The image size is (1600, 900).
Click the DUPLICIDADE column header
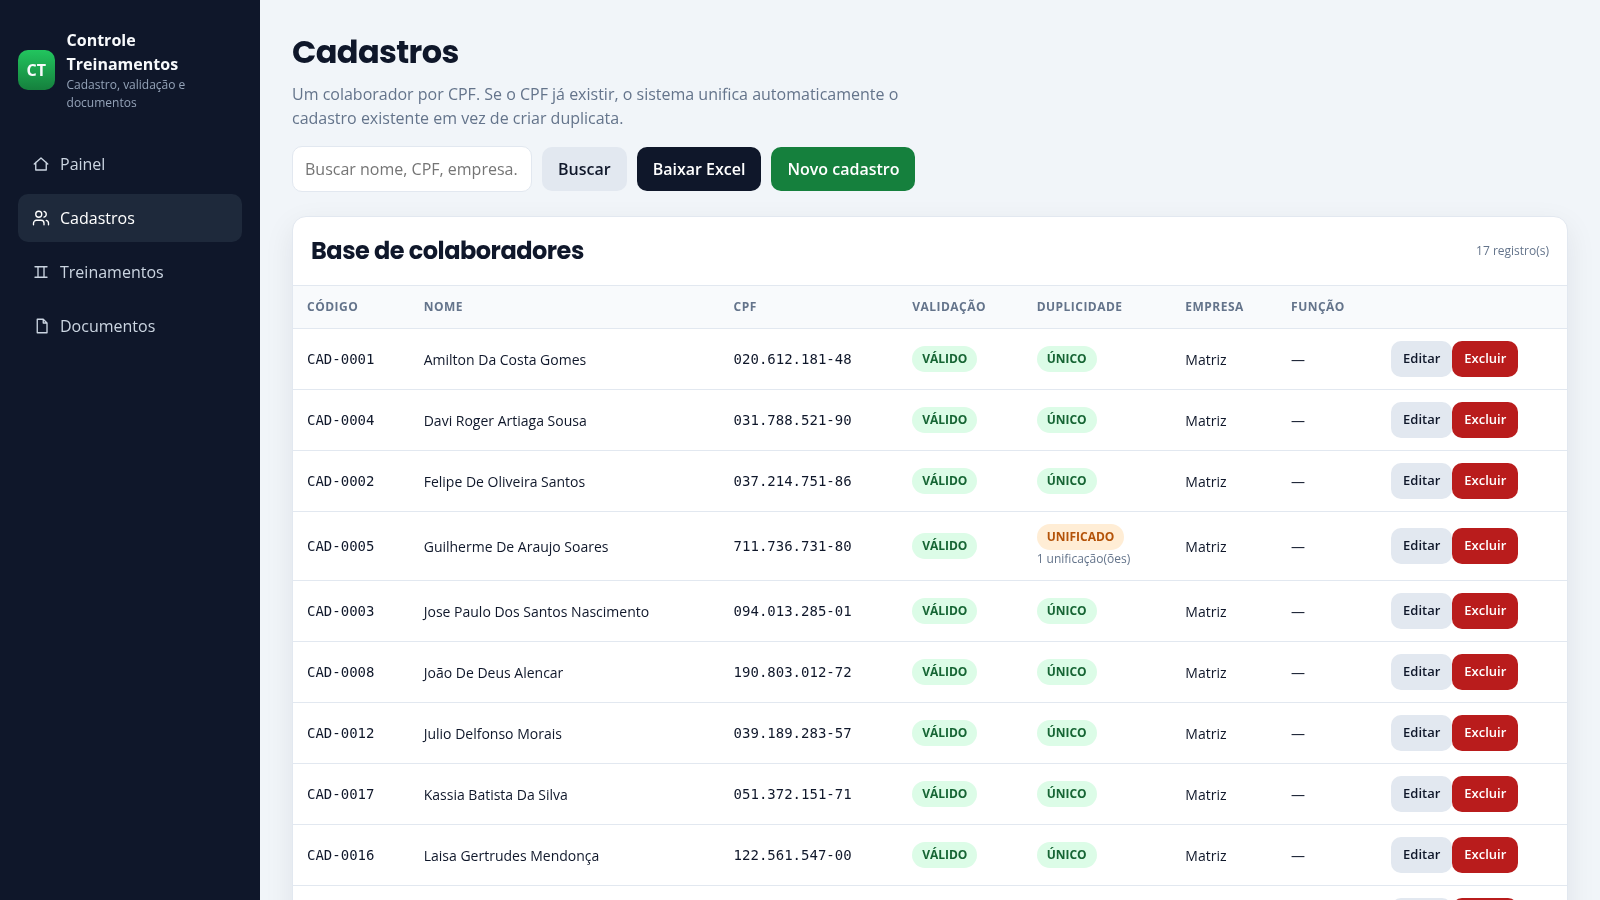(1079, 307)
